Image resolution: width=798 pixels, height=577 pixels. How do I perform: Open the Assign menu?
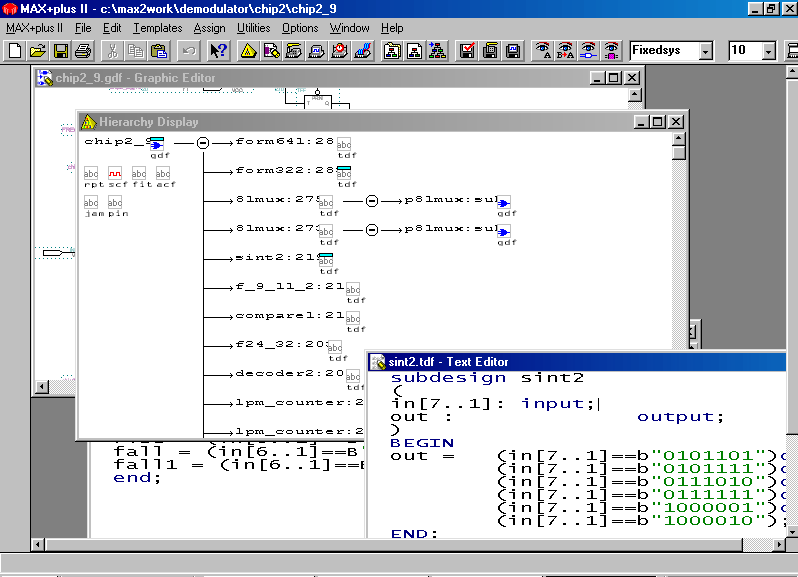209,28
